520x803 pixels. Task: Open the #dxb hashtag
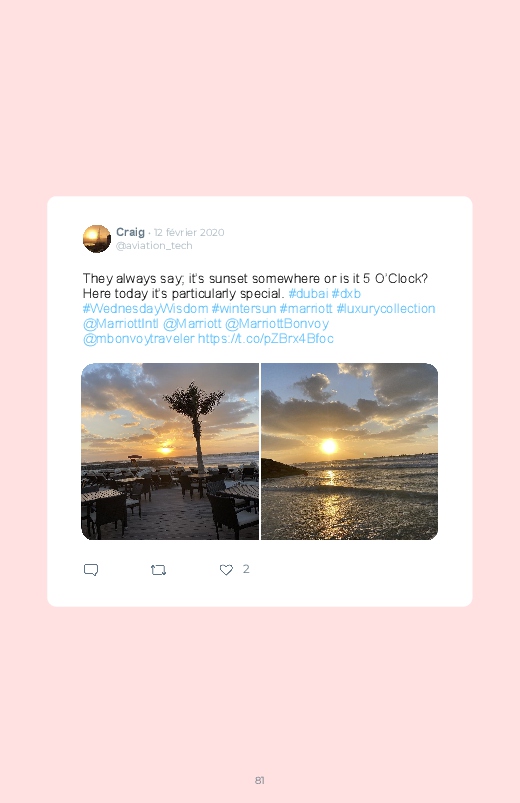pyautogui.click(x=346, y=293)
